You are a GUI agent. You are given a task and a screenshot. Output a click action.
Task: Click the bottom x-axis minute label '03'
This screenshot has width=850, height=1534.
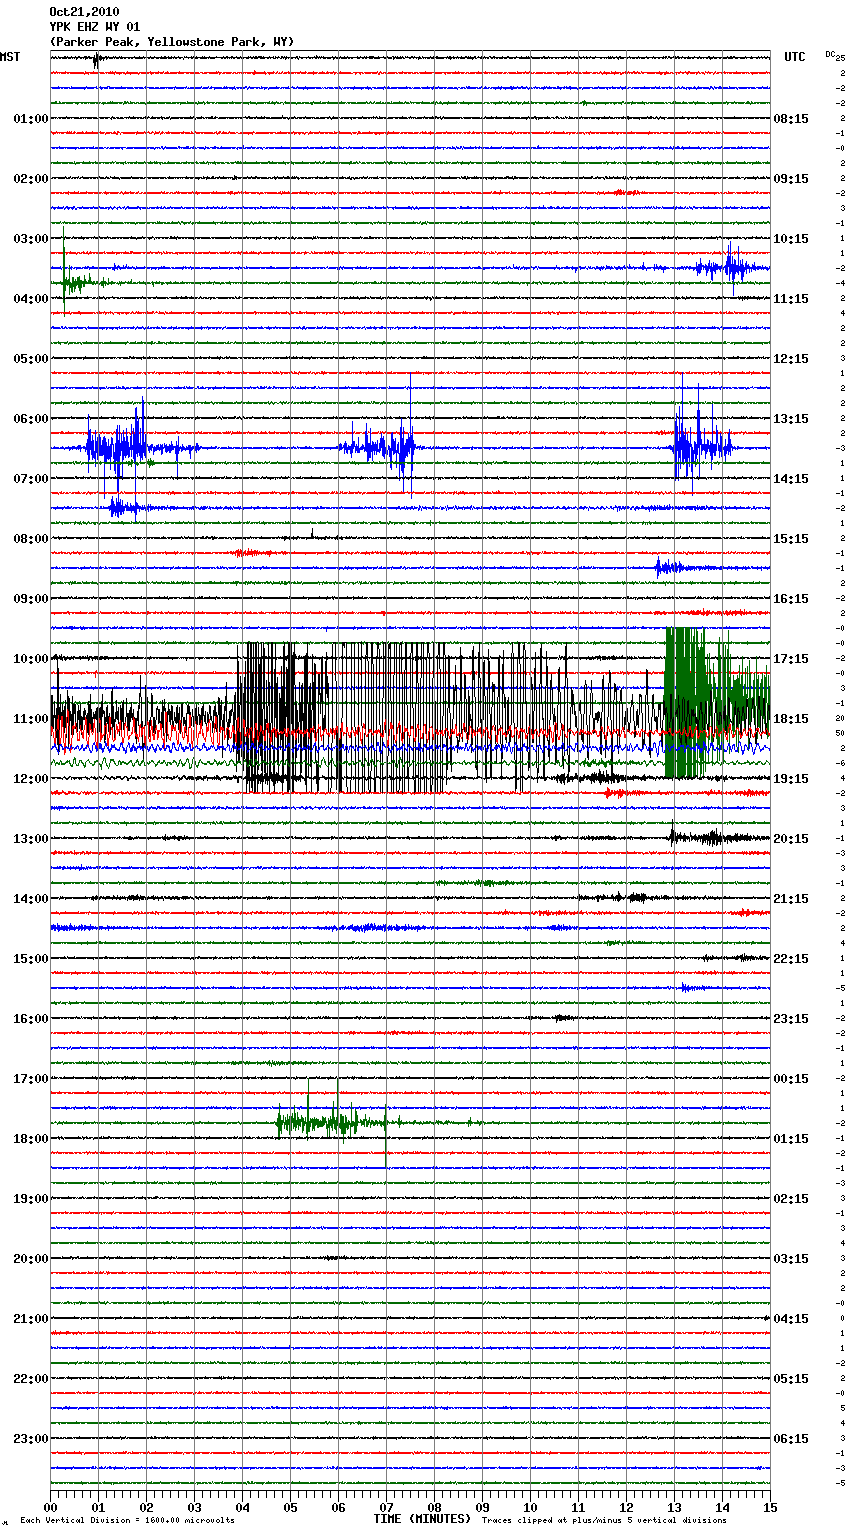[194, 1507]
